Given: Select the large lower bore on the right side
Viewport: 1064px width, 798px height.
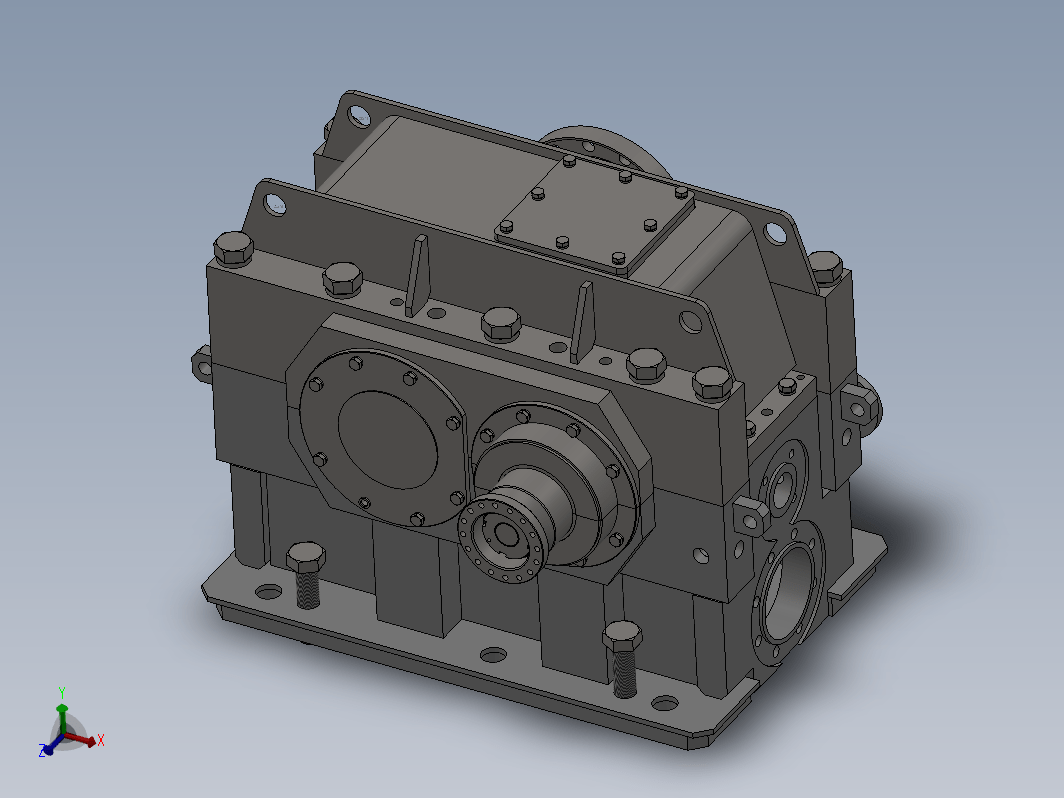Looking at the screenshot, I should click(788, 594).
